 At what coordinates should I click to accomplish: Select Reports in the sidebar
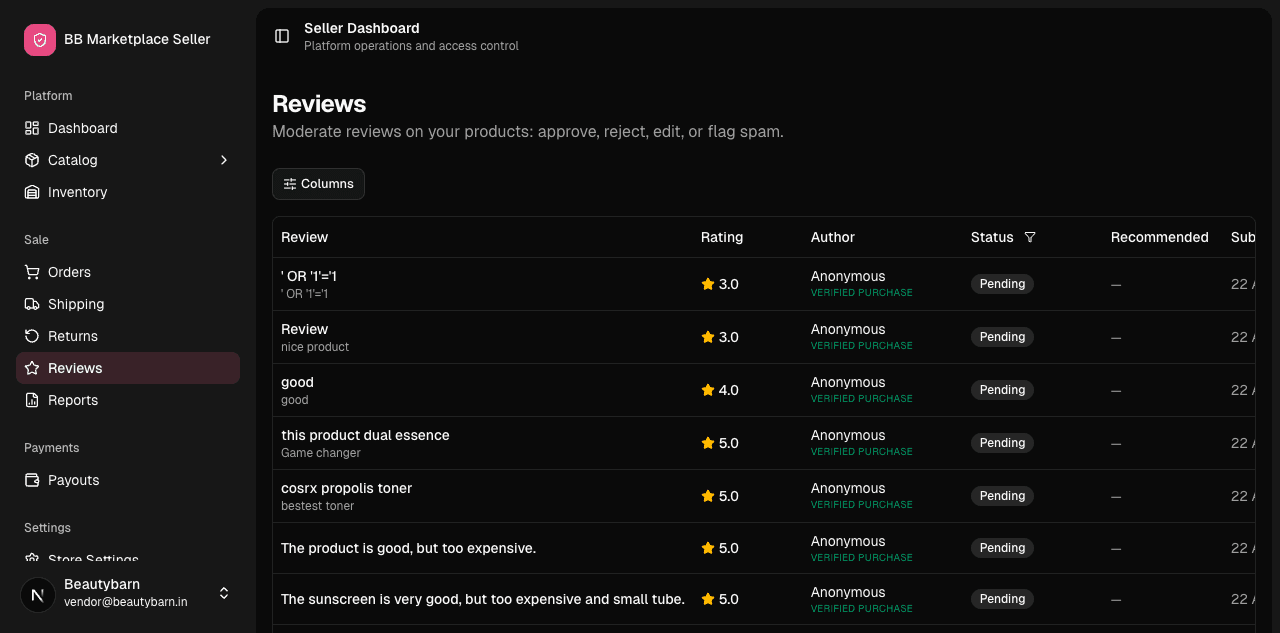[128, 400]
